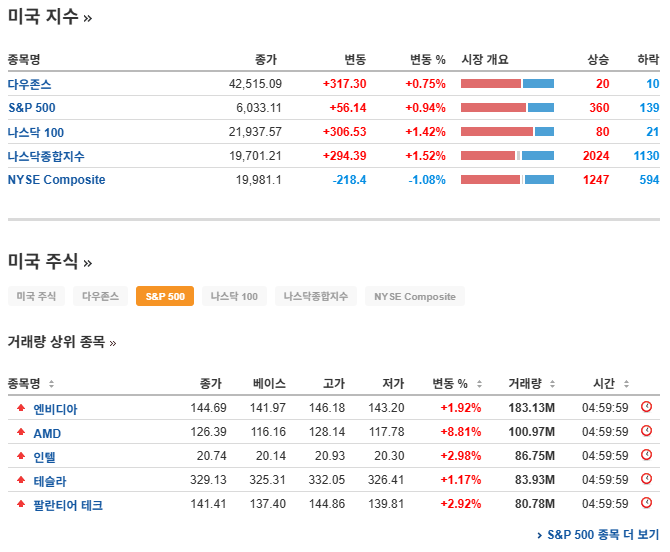Sort stock table by 시간 arrows
670x552 pixels.
click(626, 384)
